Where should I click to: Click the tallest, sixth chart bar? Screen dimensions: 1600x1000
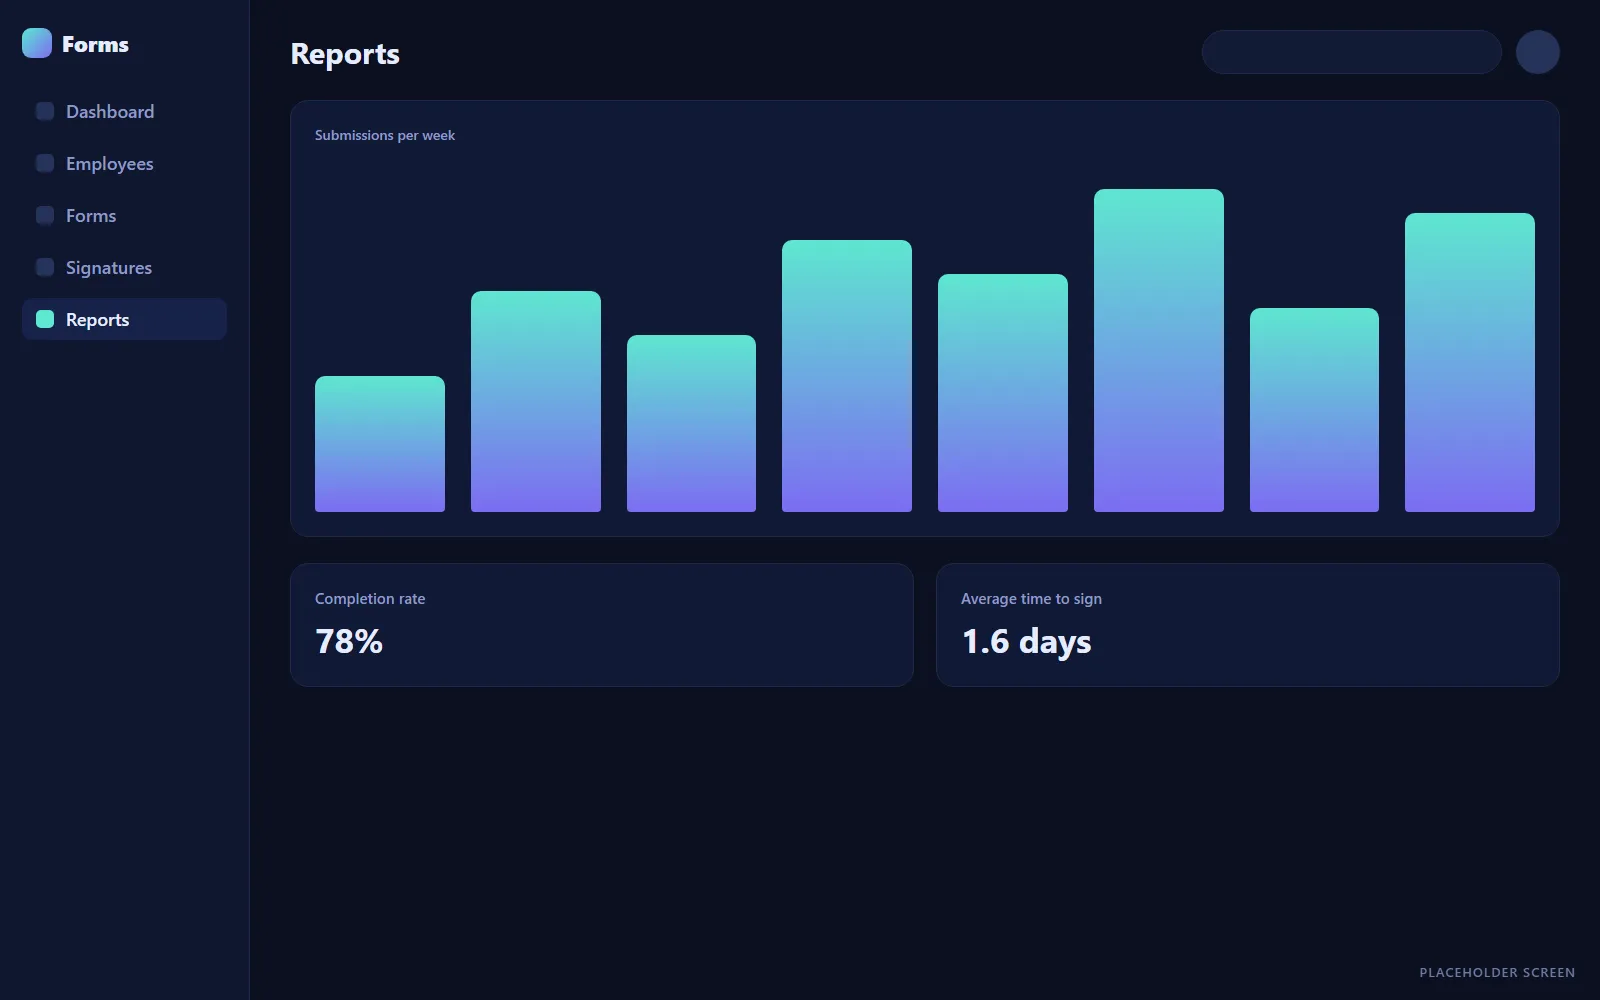(x=1159, y=350)
